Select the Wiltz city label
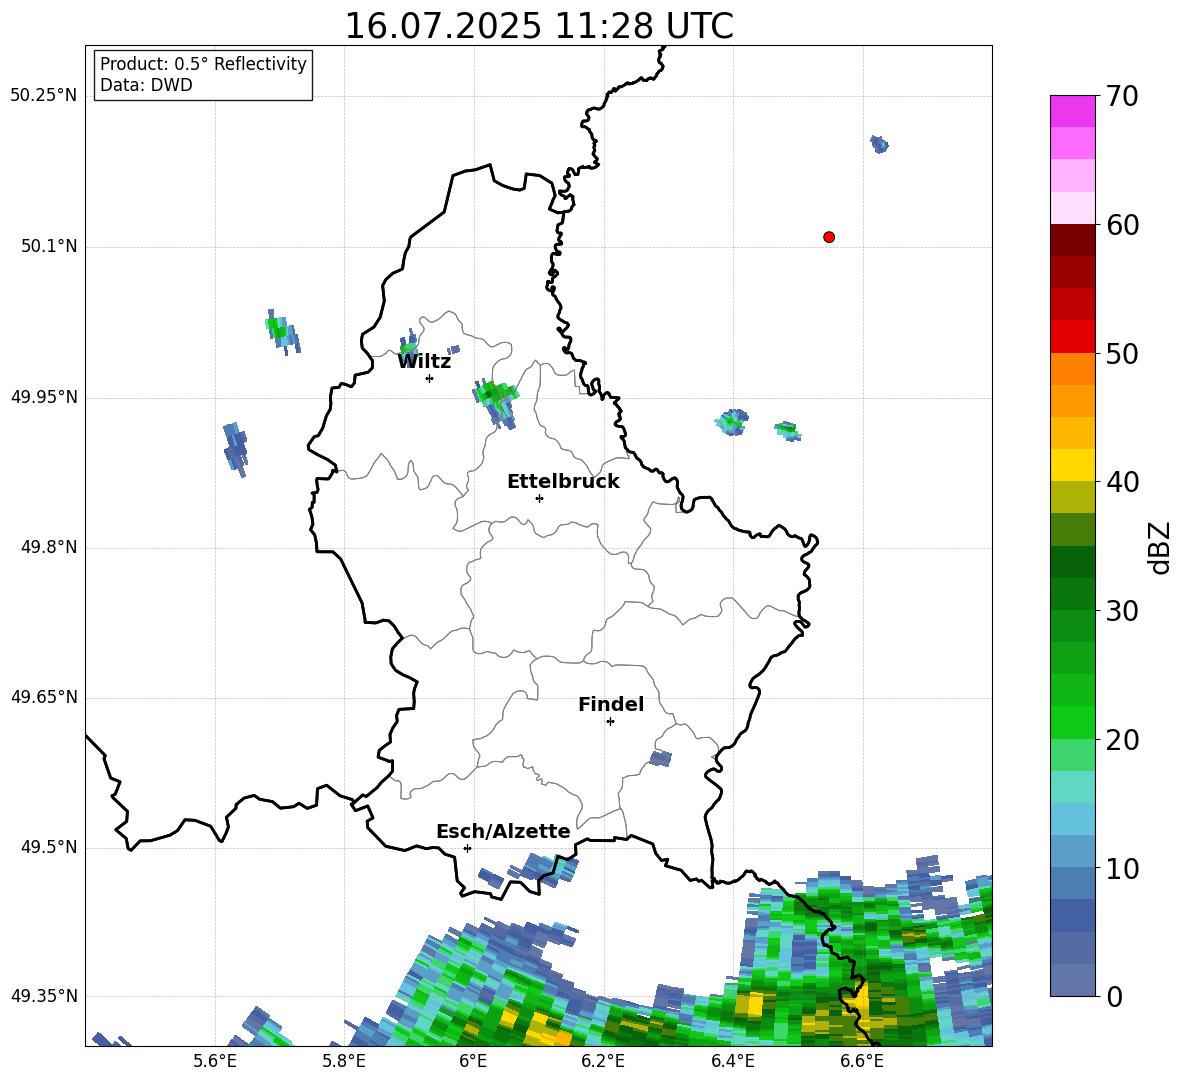 (424, 362)
